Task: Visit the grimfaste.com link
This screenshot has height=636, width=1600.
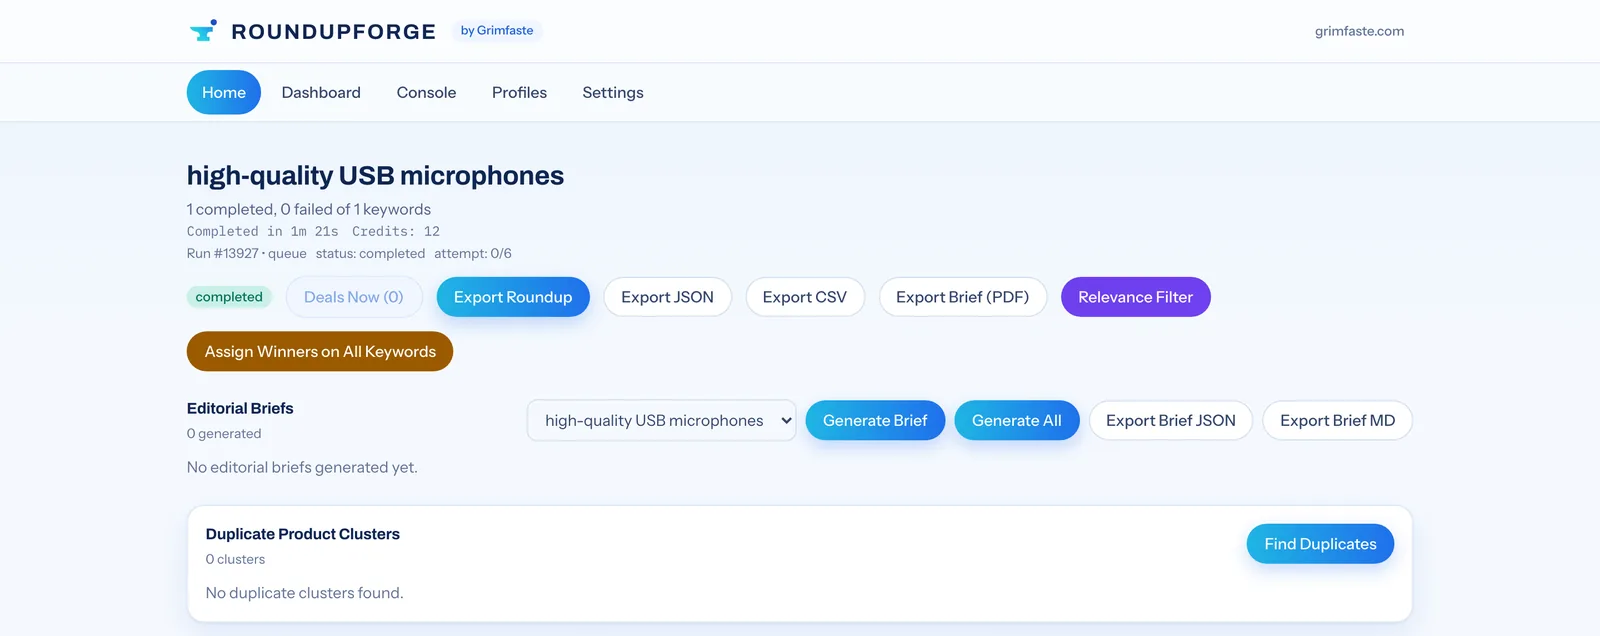Action: pos(1359,31)
